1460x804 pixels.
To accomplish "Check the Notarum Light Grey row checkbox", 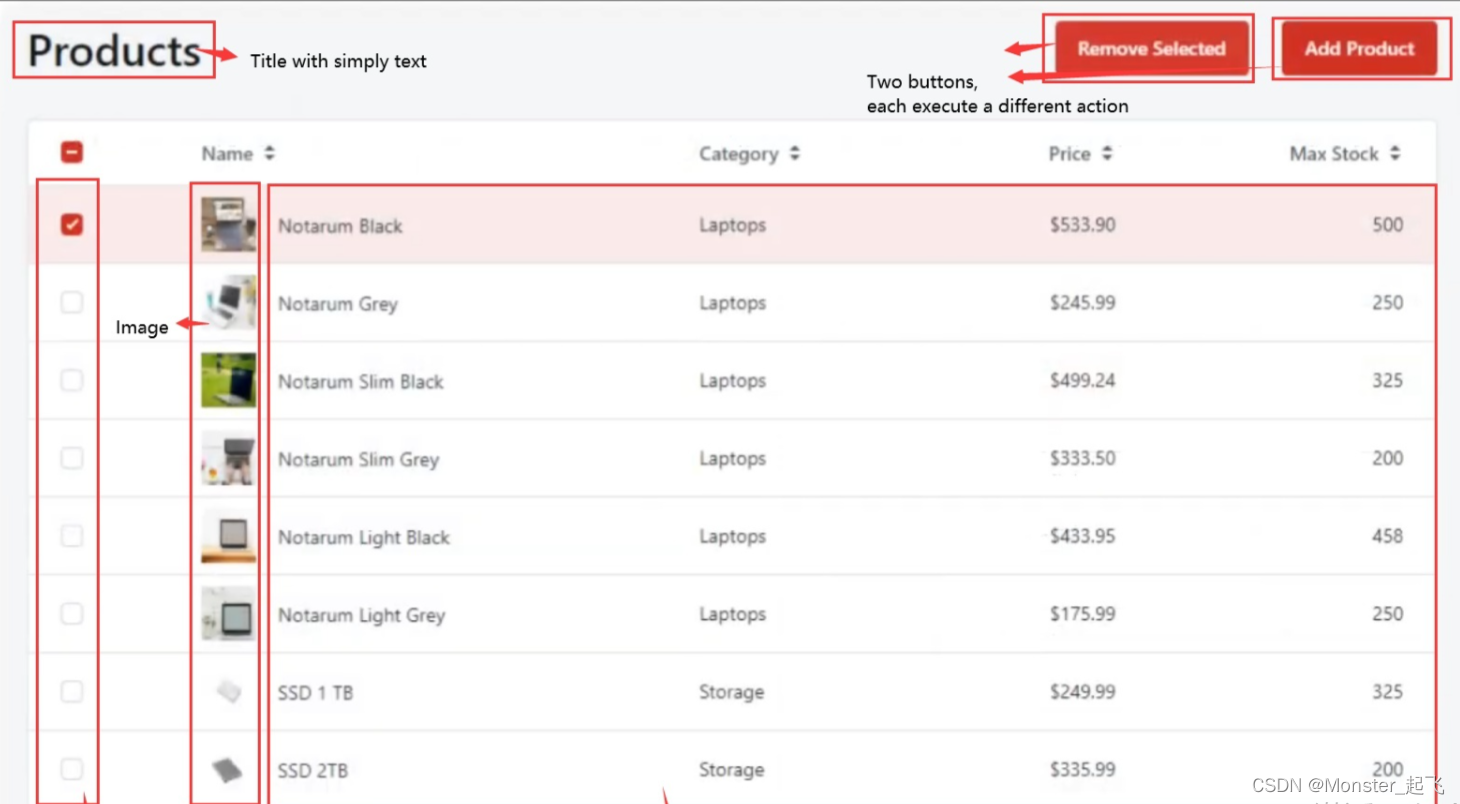I will [x=72, y=613].
